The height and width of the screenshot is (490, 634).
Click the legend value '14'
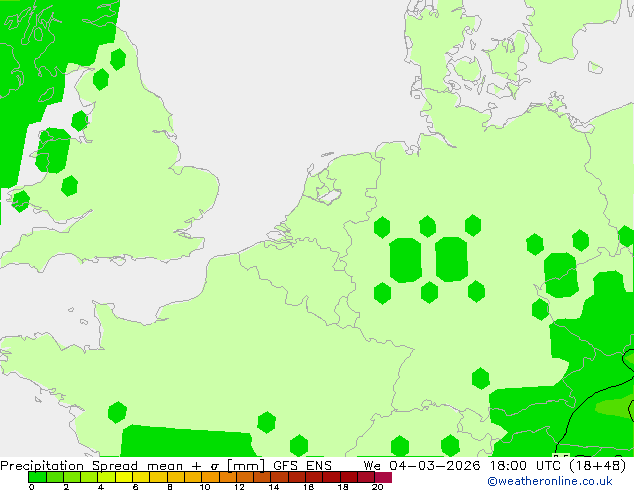pos(274,486)
